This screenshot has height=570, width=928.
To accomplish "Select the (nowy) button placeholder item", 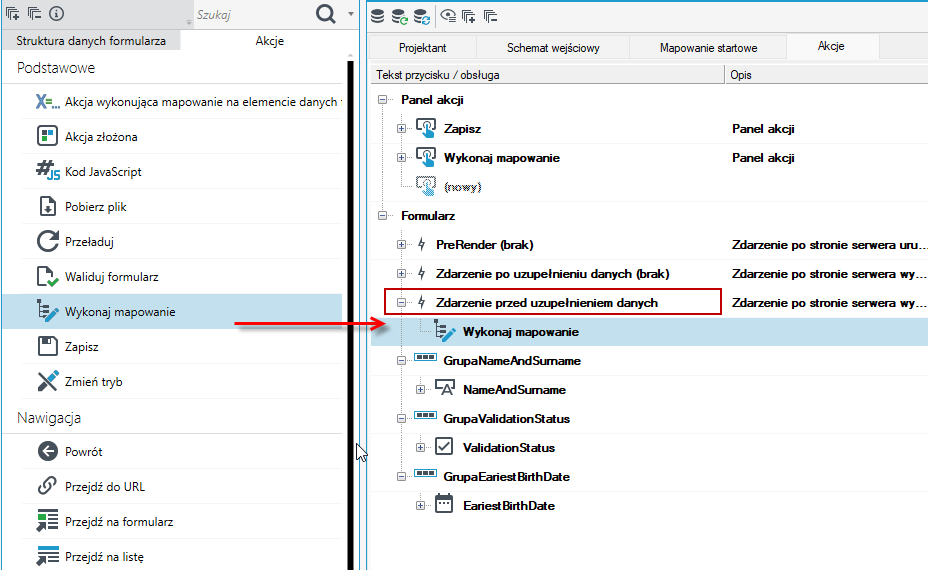I will [x=462, y=187].
